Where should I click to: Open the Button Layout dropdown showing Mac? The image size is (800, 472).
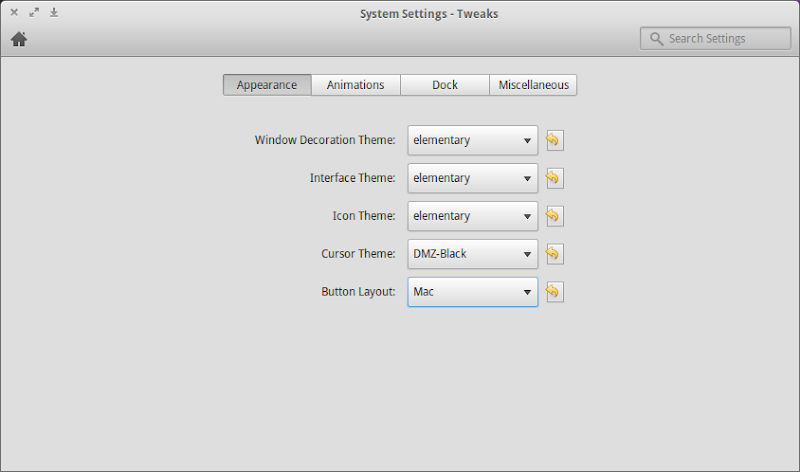pos(472,292)
